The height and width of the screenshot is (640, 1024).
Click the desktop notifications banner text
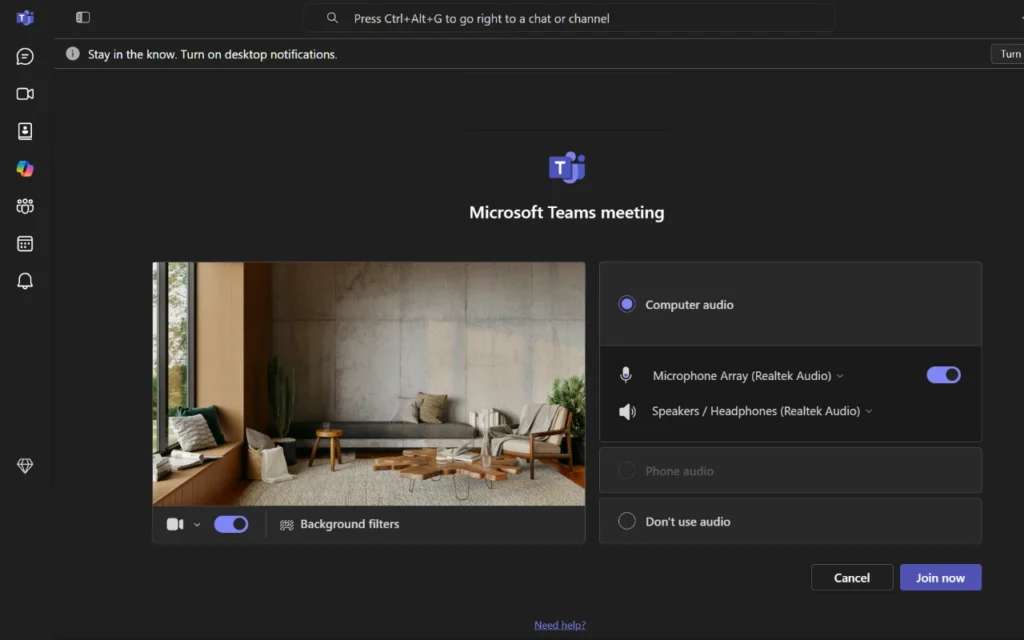tap(212, 54)
